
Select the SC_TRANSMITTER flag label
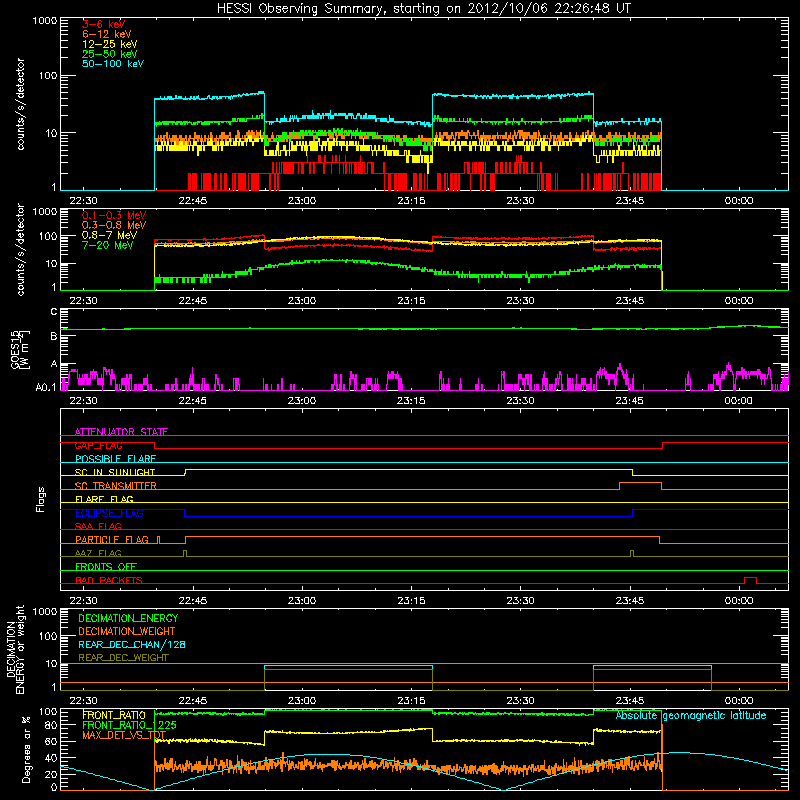tap(116, 486)
